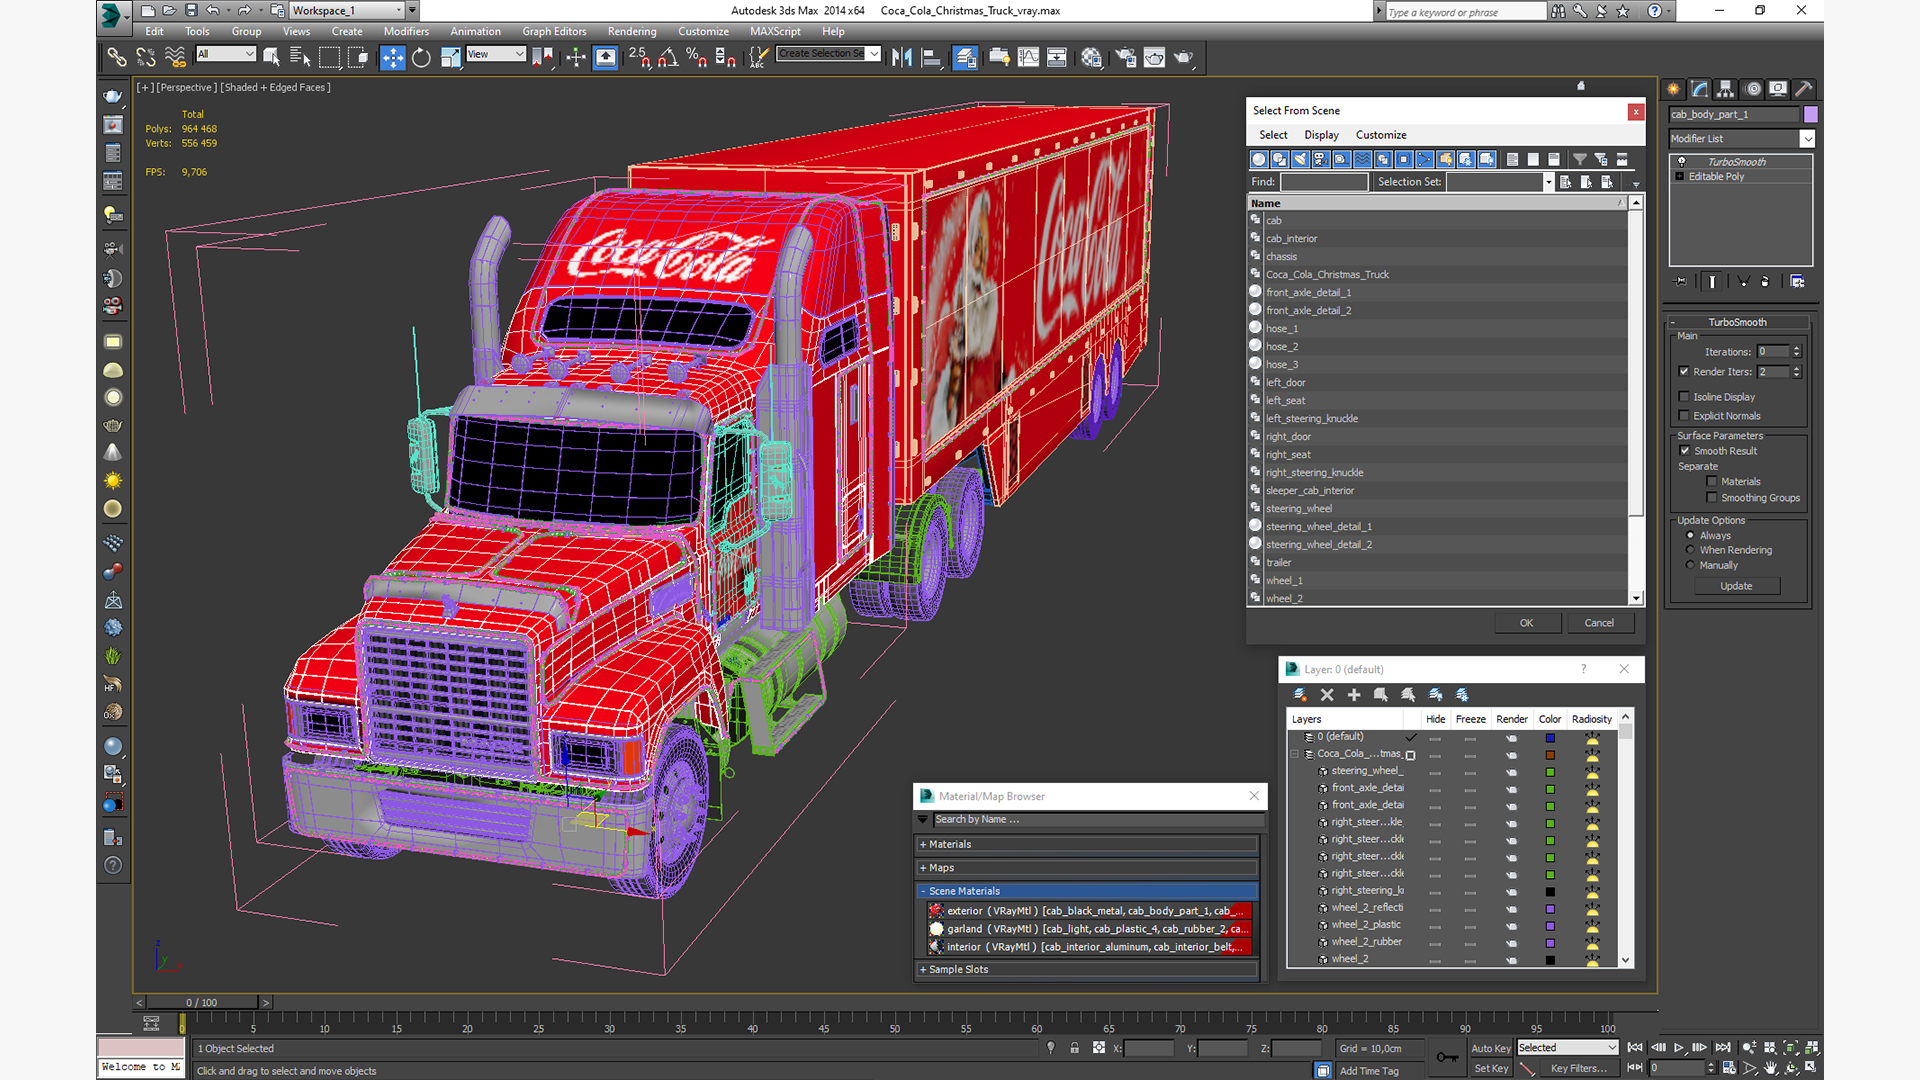
Task: Select the Select and Move tool
Action: click(393, 58)
